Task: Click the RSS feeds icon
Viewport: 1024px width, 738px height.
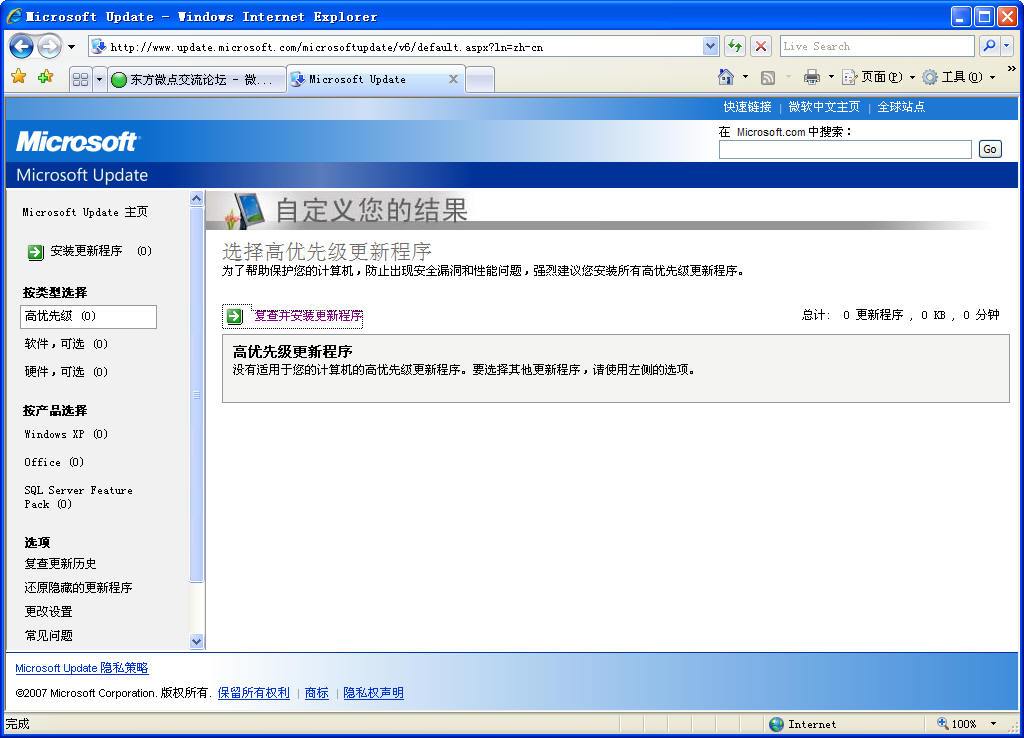Action: [x=768, y=78]
